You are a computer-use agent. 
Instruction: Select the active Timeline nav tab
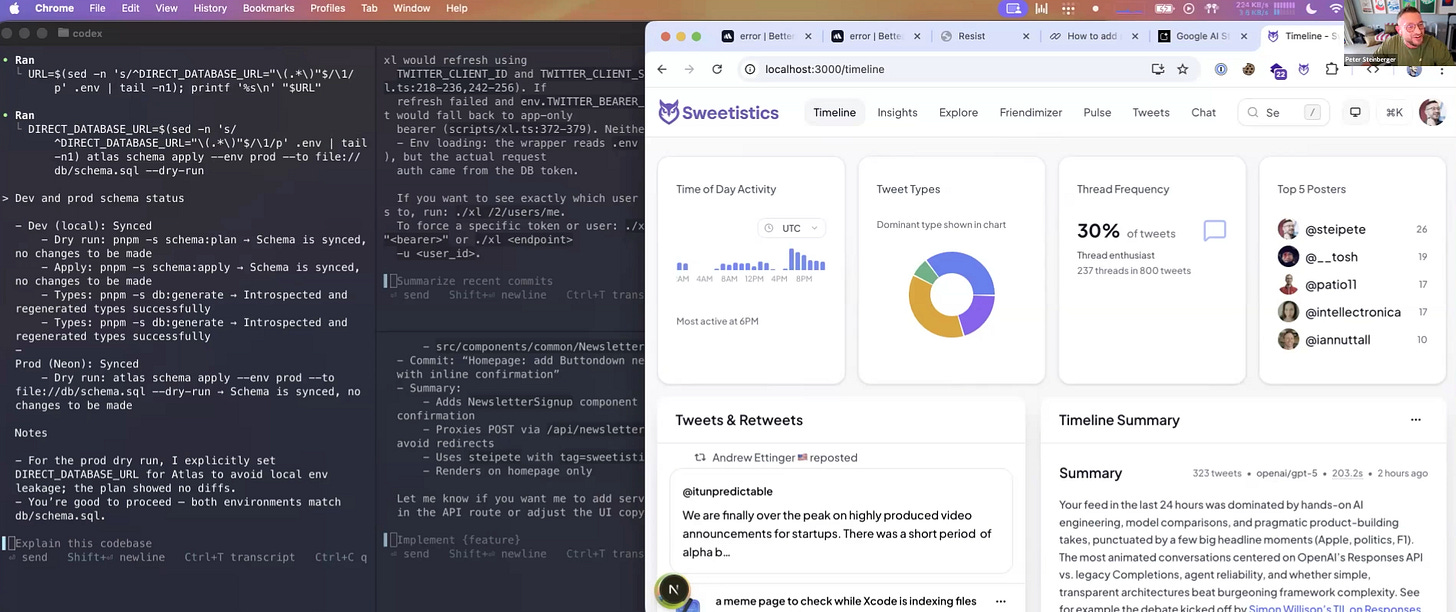(834, 112)
